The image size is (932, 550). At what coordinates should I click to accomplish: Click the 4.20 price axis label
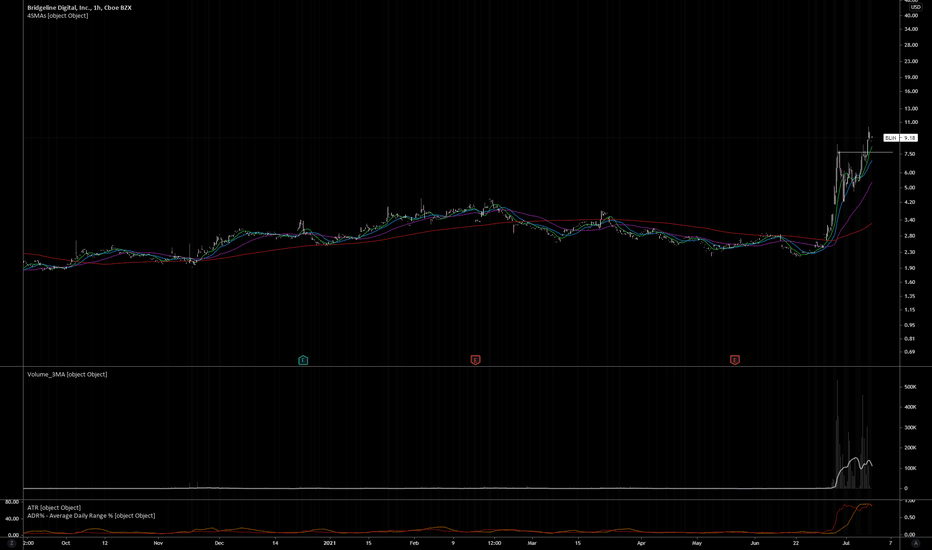[x=909, y=202]
